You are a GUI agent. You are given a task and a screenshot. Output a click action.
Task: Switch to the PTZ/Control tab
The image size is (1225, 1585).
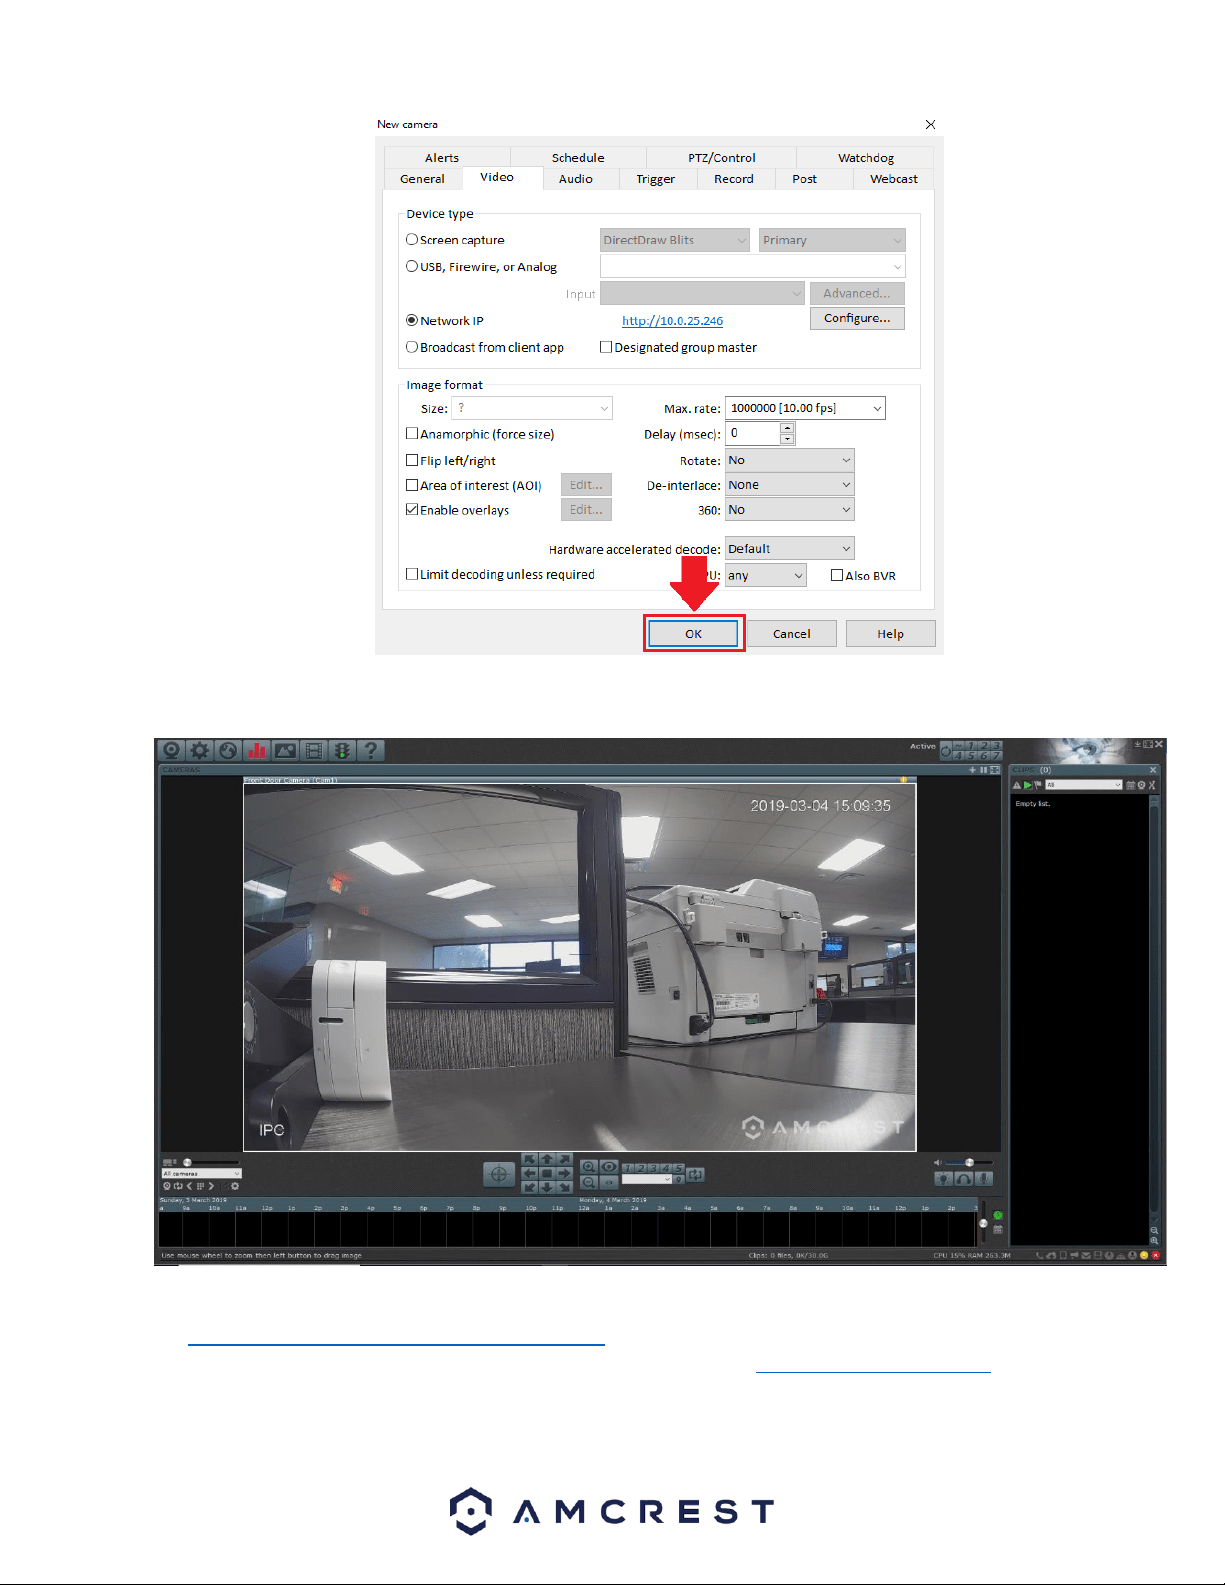pos(721,158)
